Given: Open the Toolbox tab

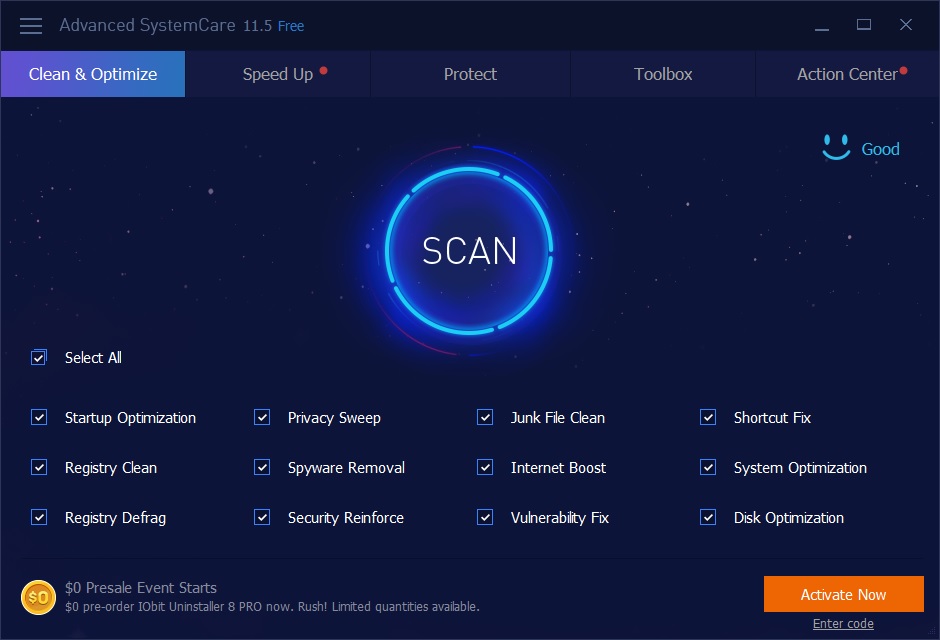Looking at the screenshot, I should tap(663, 74).
